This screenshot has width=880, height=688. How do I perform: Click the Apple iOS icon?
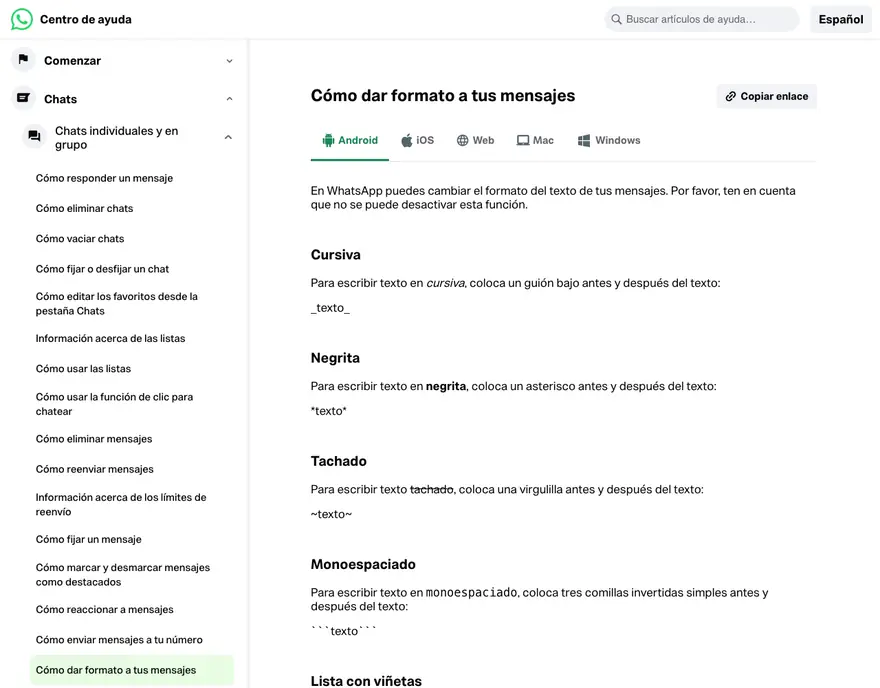tap(407, 140)
